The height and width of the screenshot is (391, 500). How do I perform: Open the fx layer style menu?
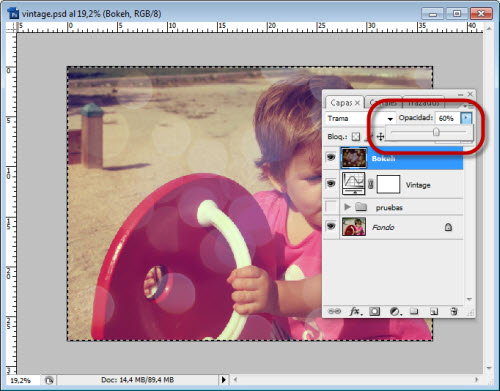[355, 311]
